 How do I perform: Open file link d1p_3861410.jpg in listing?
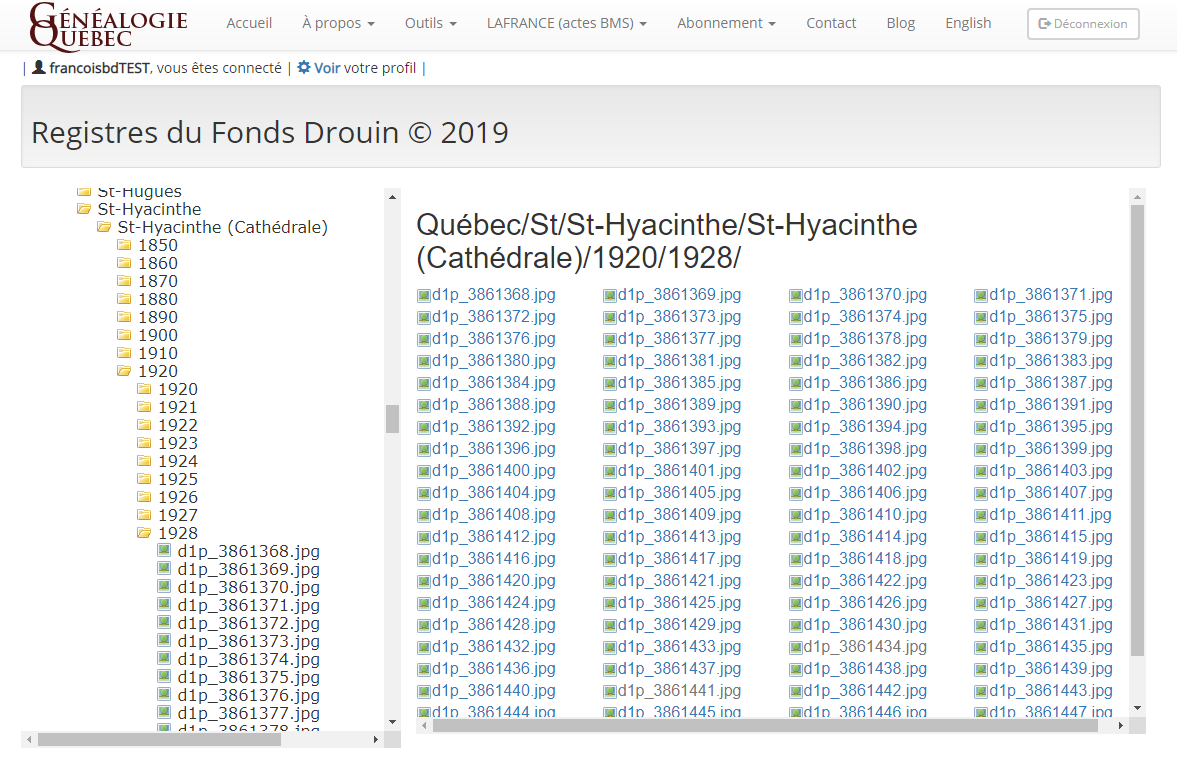pyautogui.click(x=865, y=515)
